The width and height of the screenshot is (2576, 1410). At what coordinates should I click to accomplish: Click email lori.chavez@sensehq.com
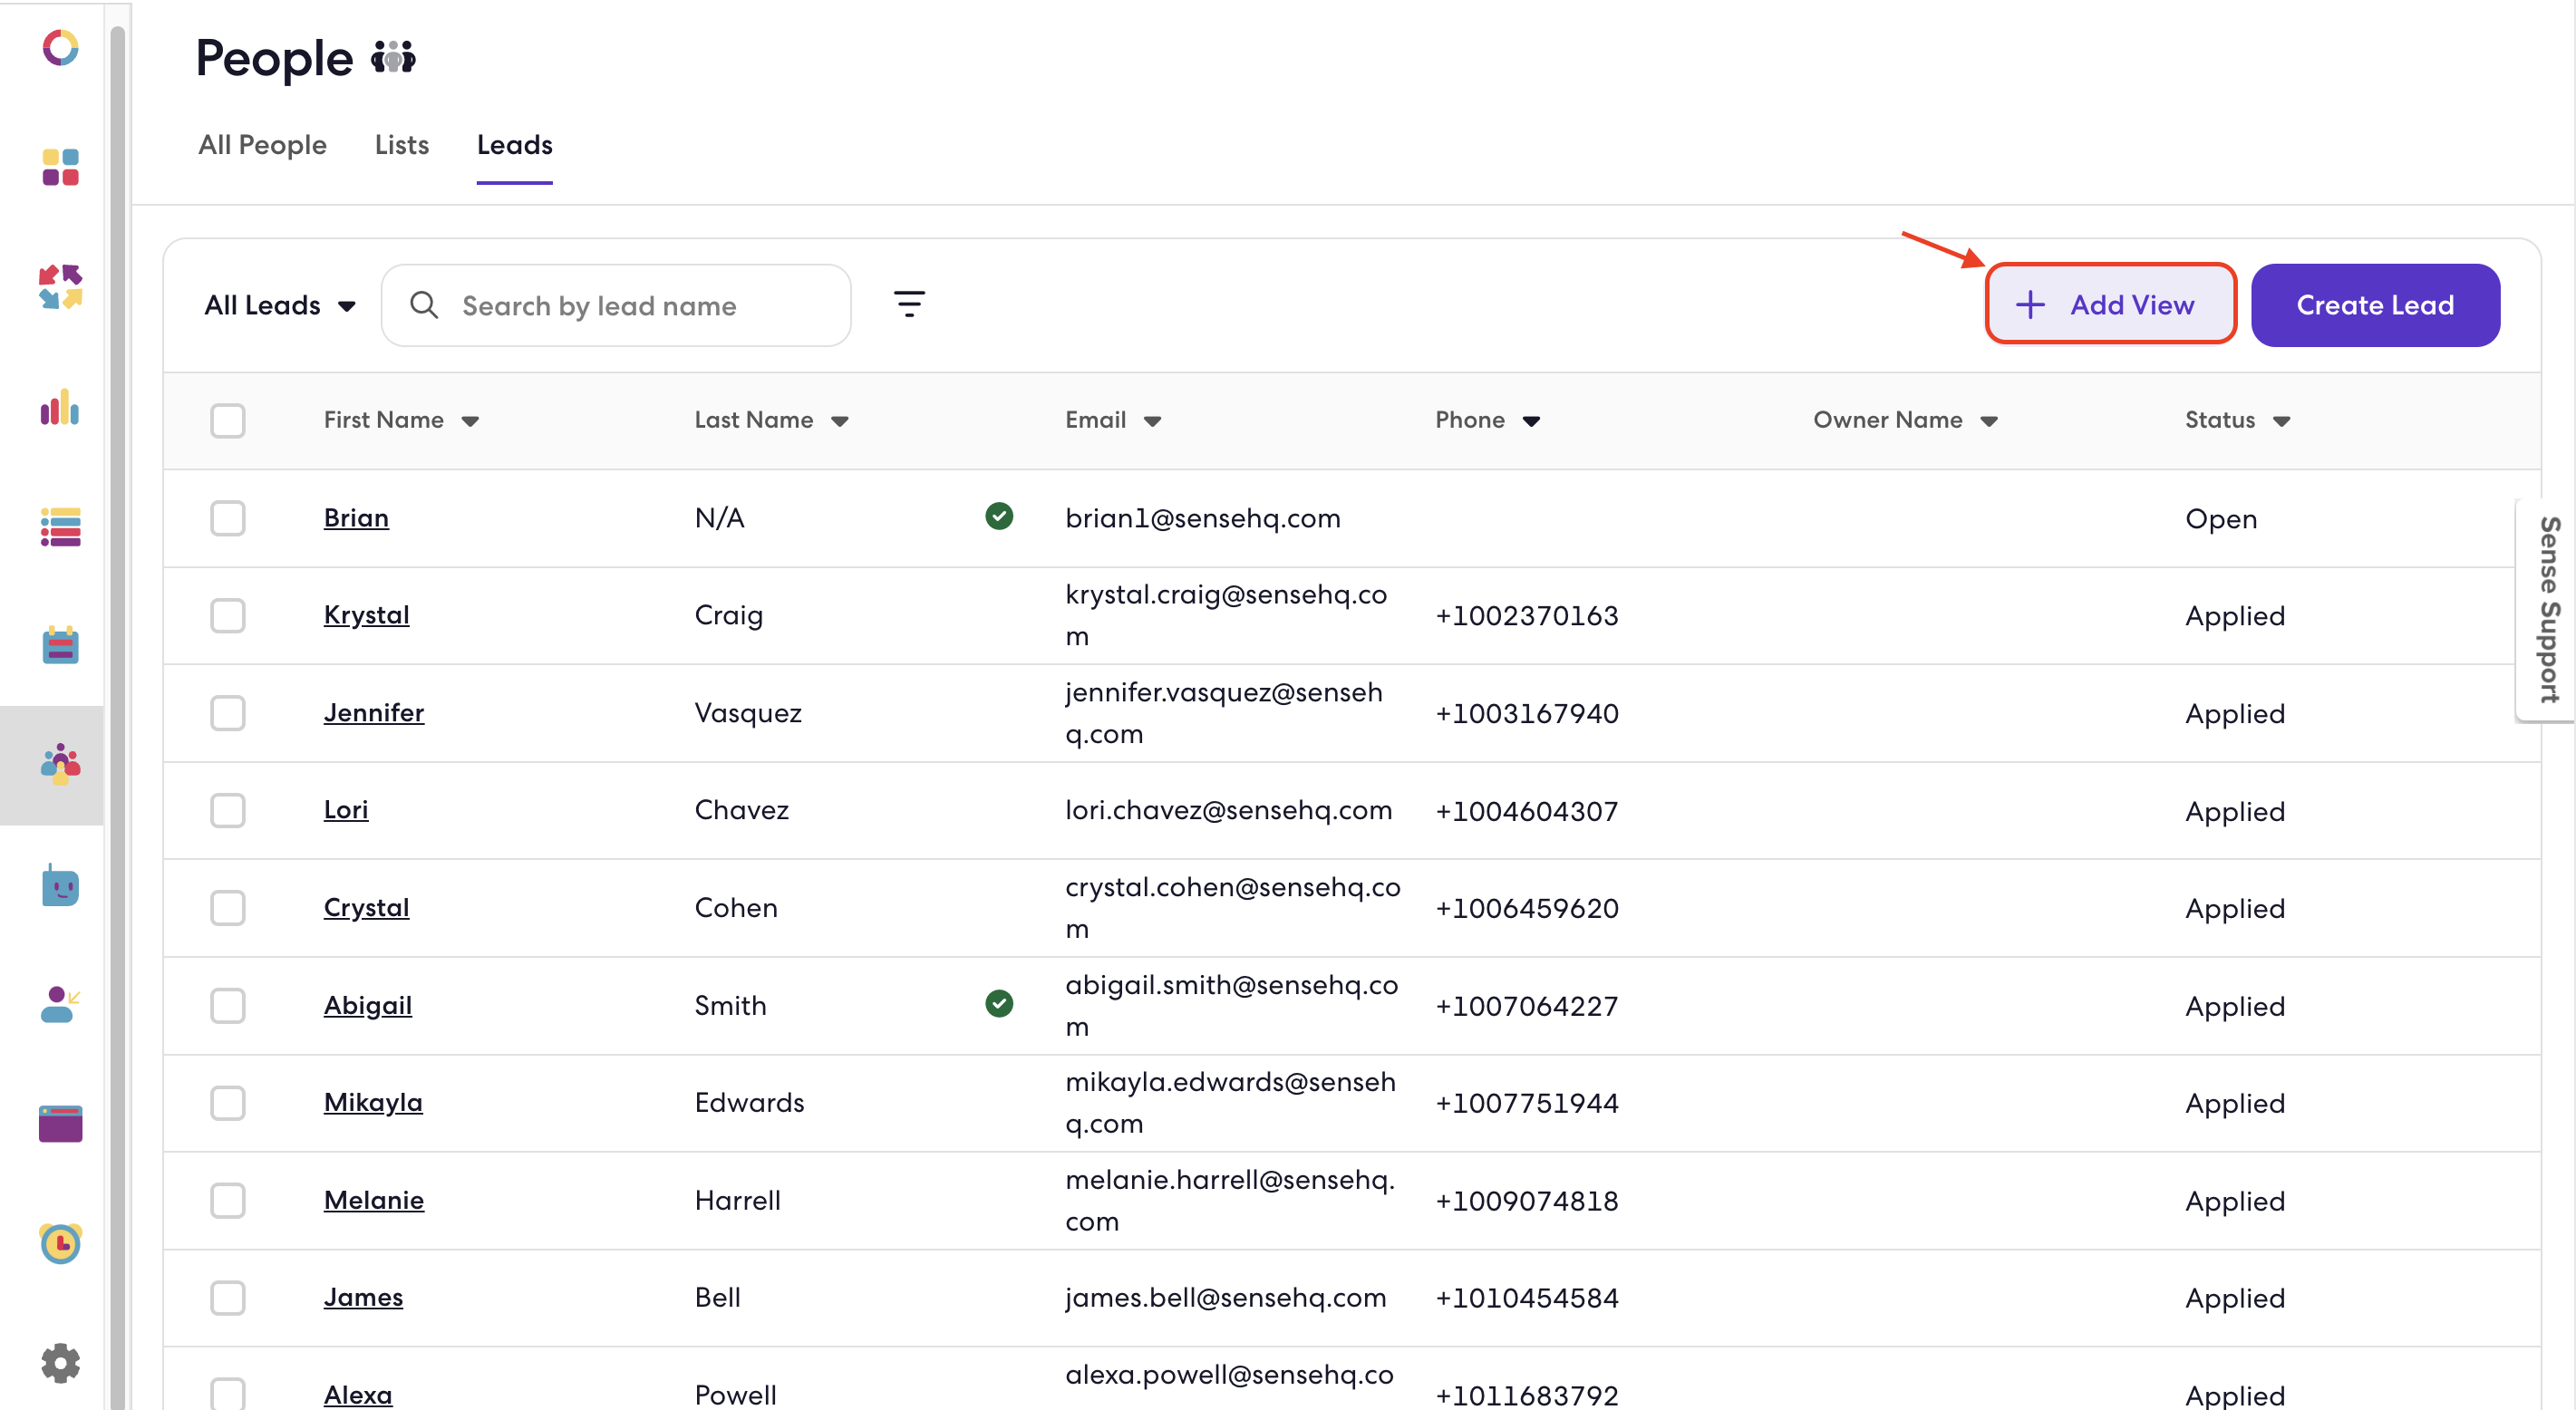click(1228, 810)
